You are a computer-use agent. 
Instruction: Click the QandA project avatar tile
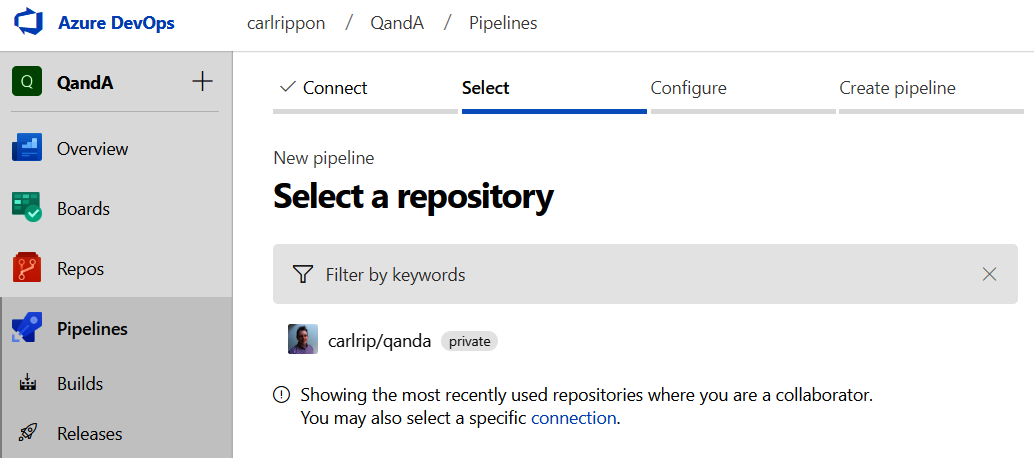[27, 82]
